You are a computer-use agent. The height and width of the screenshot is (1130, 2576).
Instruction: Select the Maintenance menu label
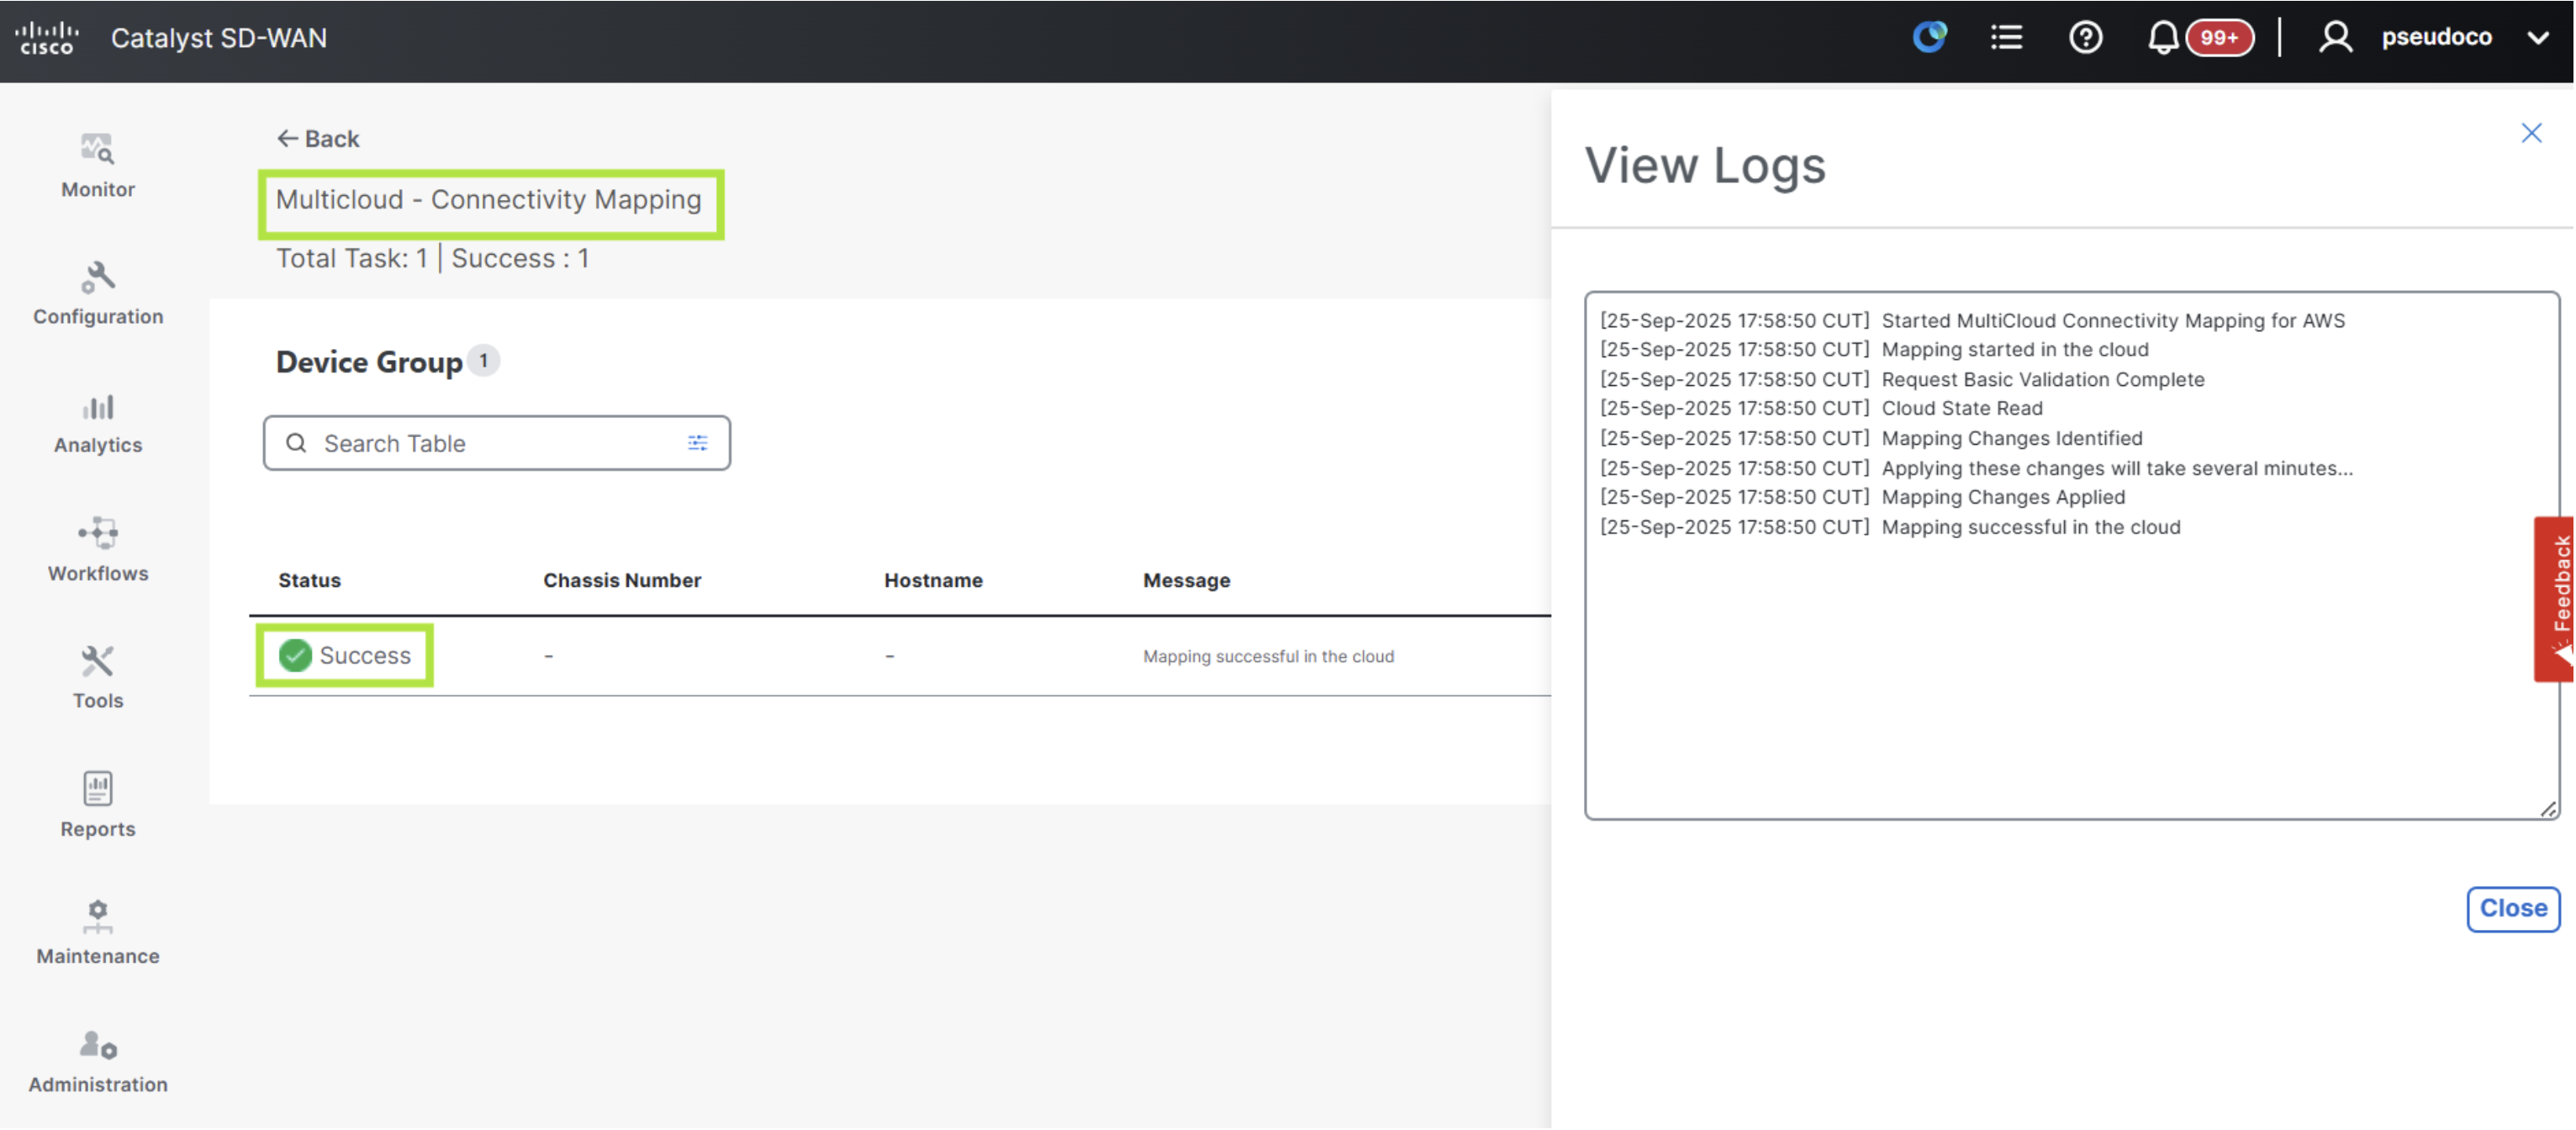click(x=97, y=956)
